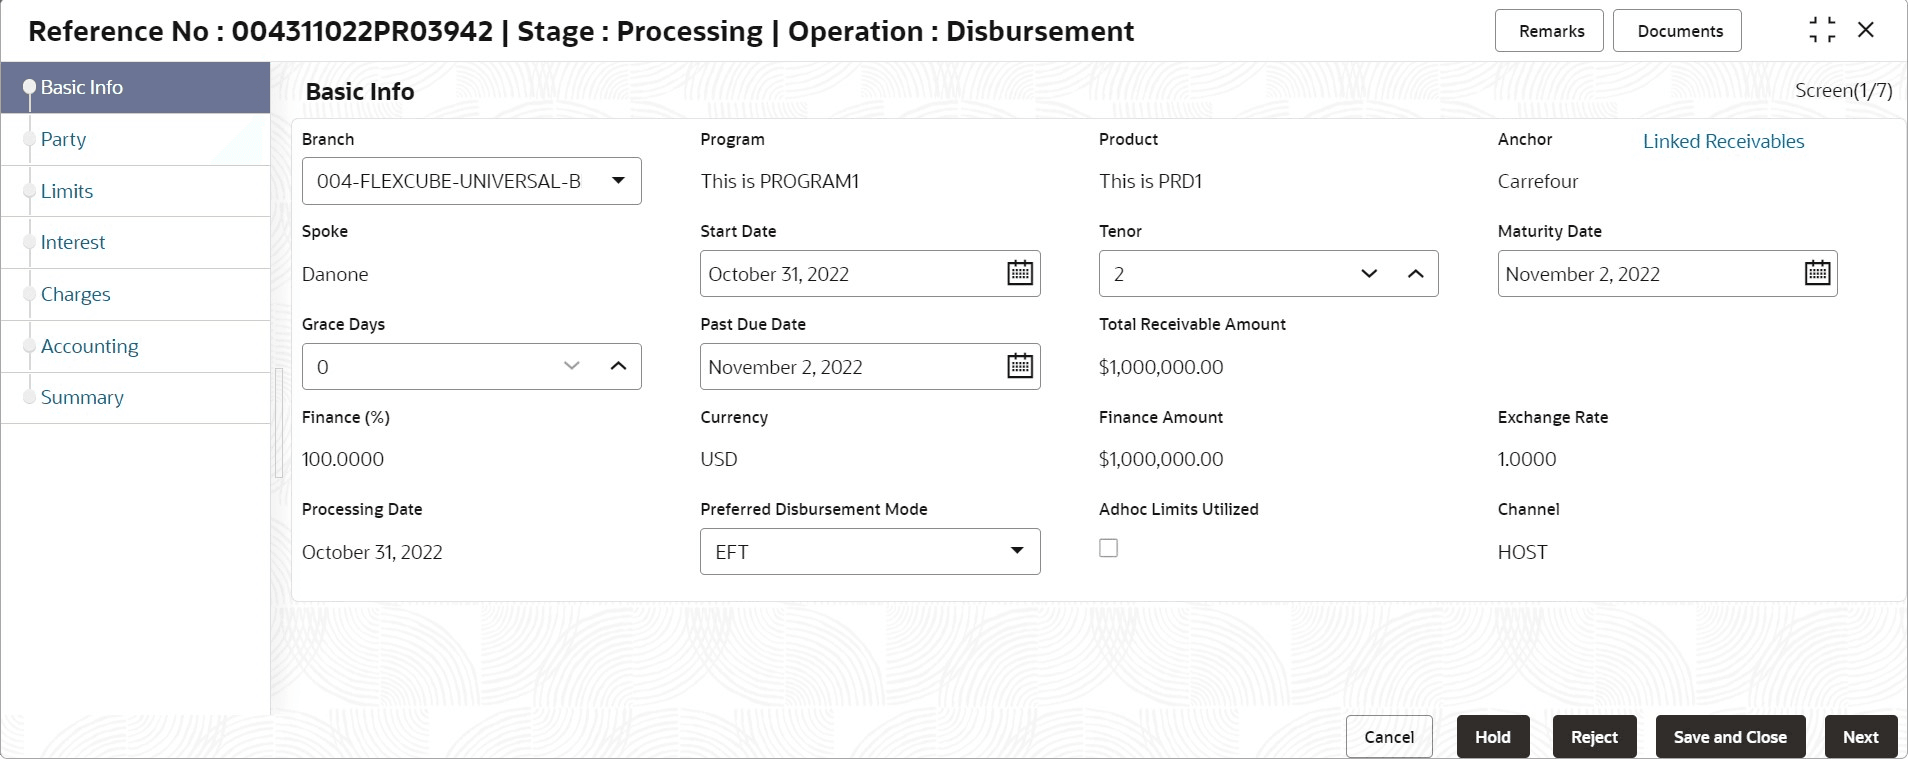Viewport: 1908px width, 759px height.
Task: Click Save and Close
Action: [1730, 737]
